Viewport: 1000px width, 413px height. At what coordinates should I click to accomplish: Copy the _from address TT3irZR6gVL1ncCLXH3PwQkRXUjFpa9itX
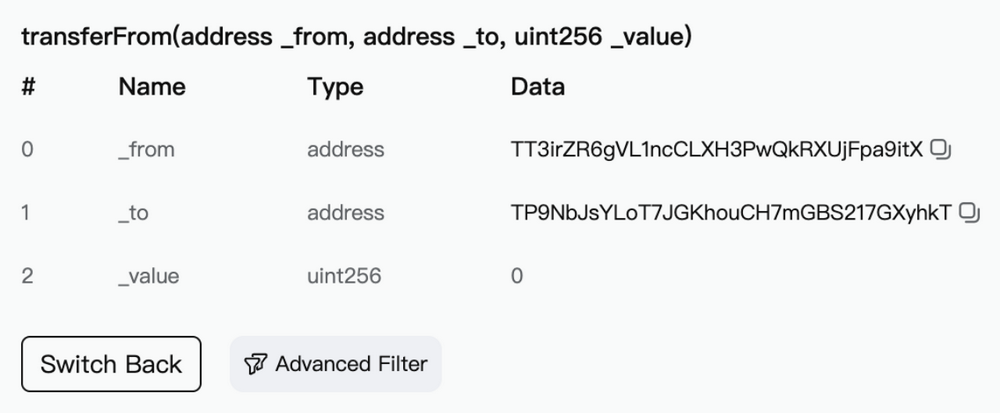click(939, 150)
